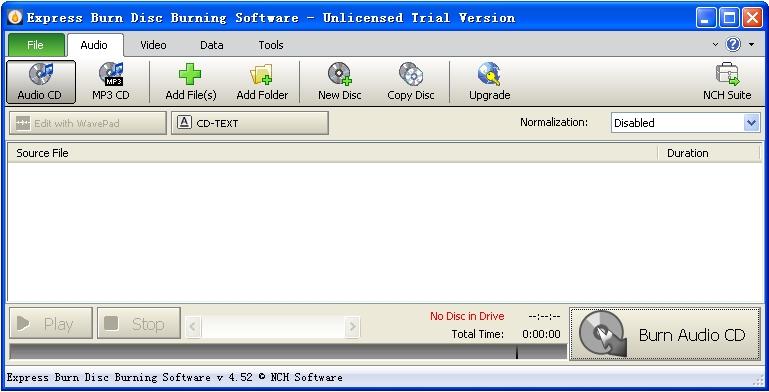The height and width of the screenshot is (392, 769).
Task: Expand the Normalization dropdown
Action: click(751, 123)
